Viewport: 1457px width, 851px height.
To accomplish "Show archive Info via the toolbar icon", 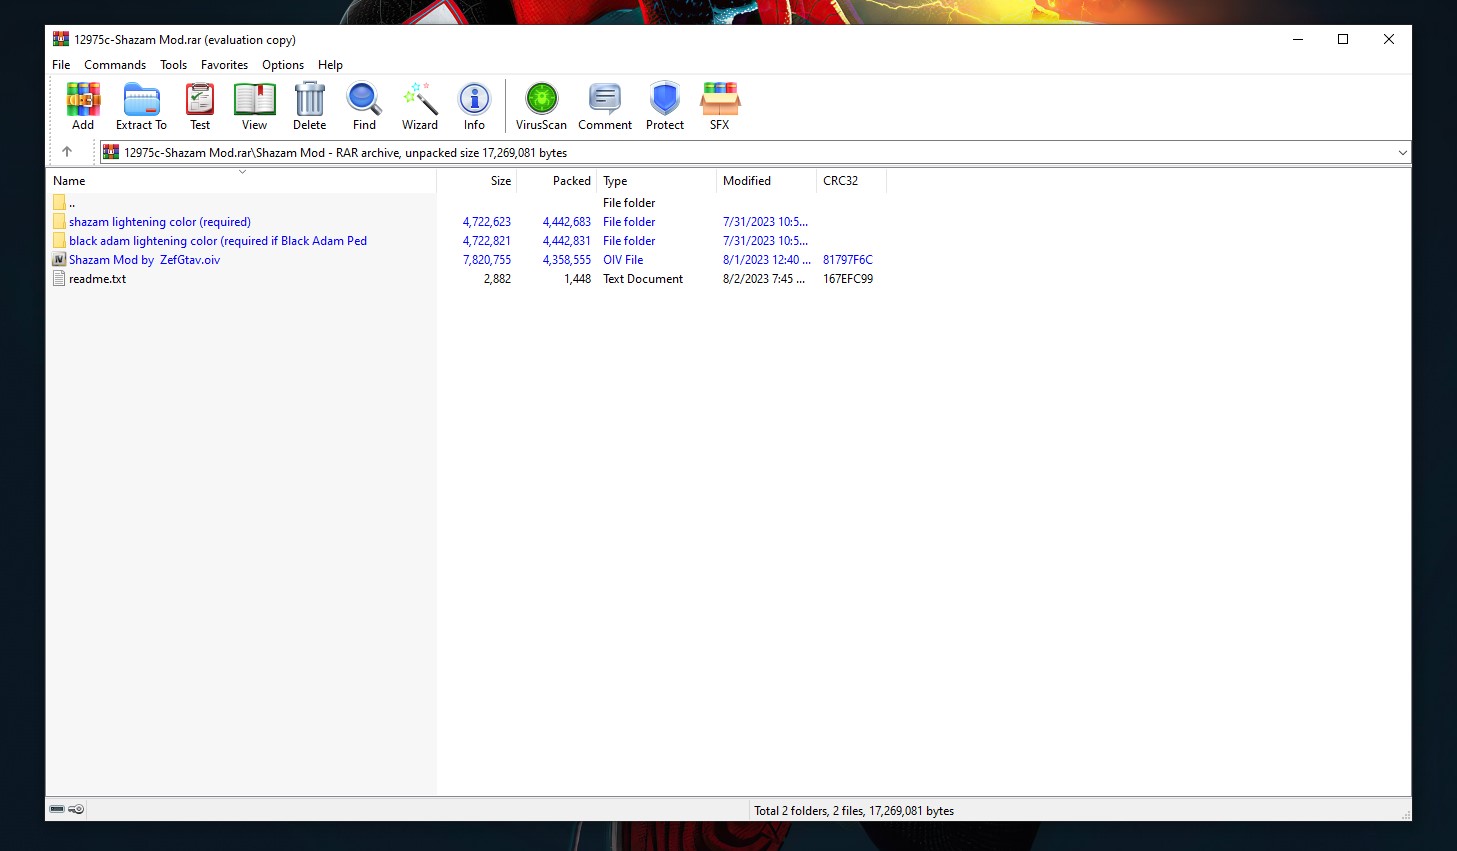I will [x=473, y=105].
